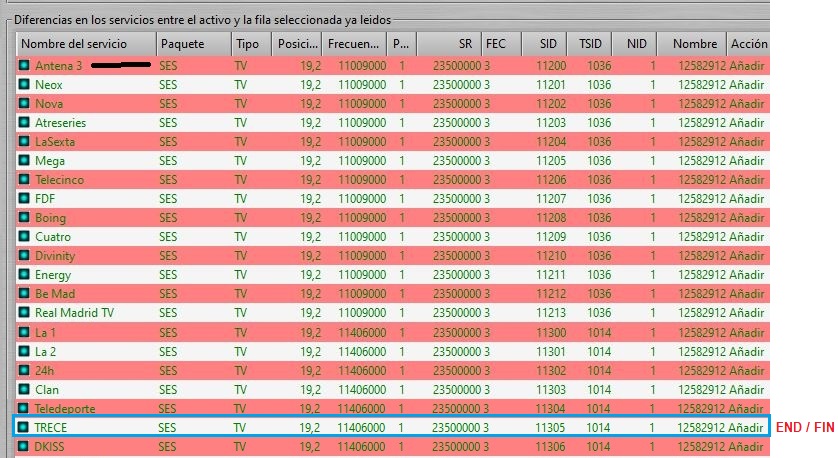This screenshot has height=458, width=838.
Task: Click the TV icon beside 24h
Action: (x=24, y=370)
